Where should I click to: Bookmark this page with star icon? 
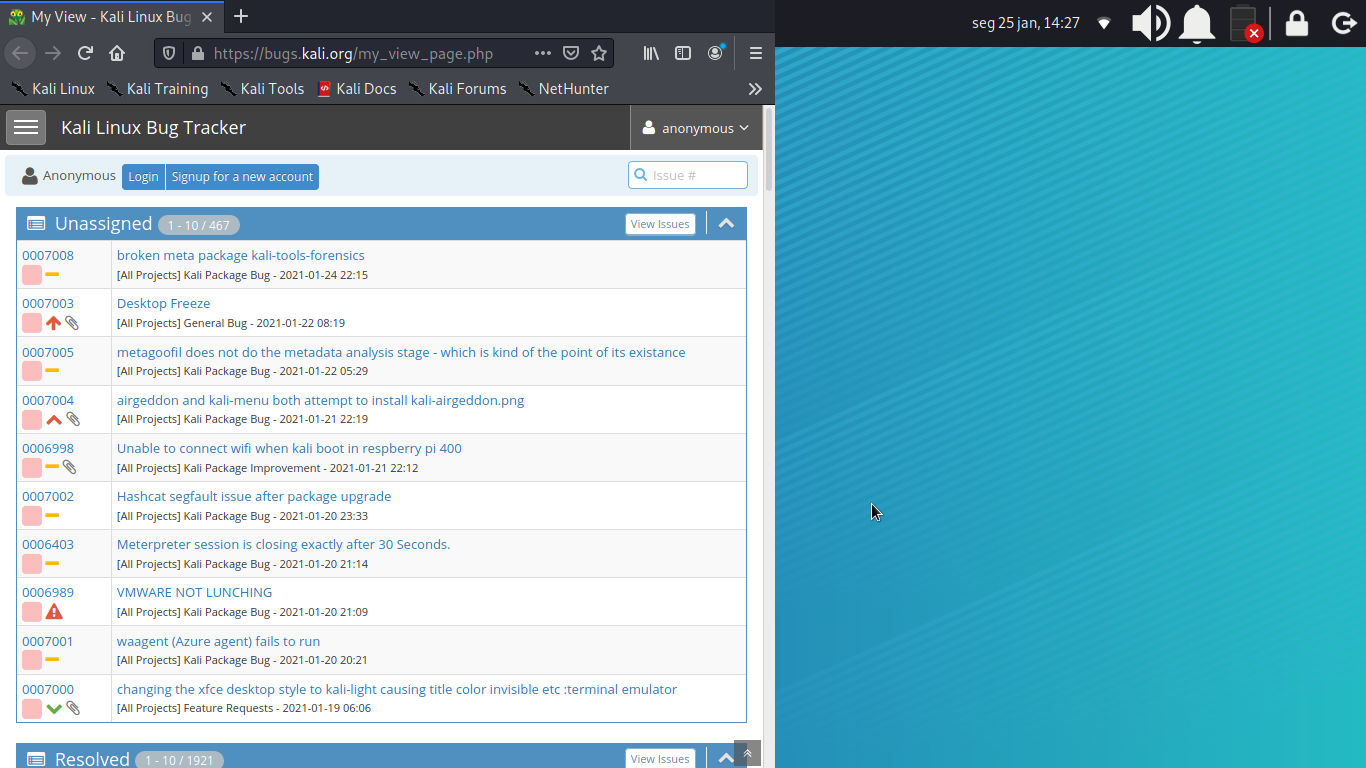[x=599, y=53]
